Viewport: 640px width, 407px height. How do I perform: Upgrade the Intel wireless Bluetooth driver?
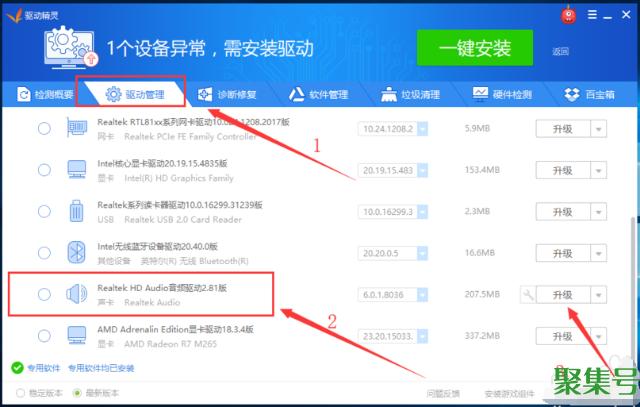(x=563, y=253)
